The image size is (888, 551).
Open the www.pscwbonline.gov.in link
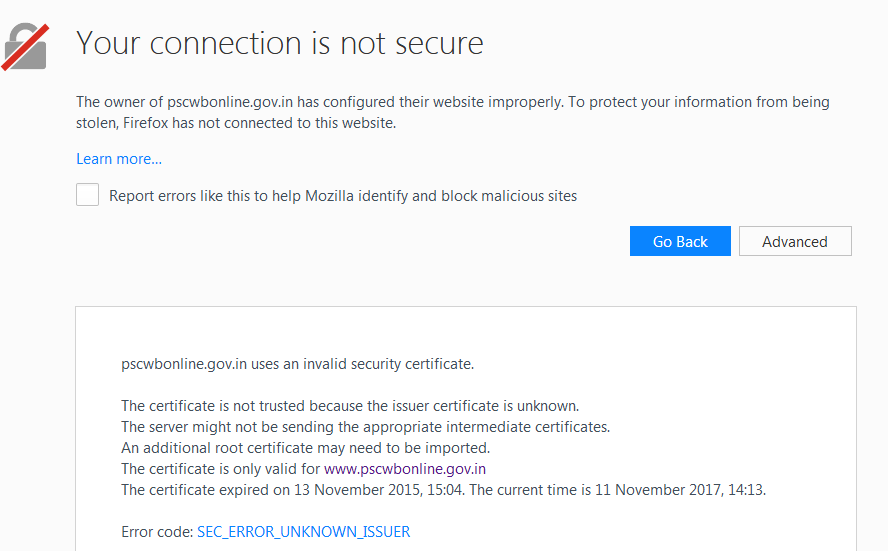point(405,468)
